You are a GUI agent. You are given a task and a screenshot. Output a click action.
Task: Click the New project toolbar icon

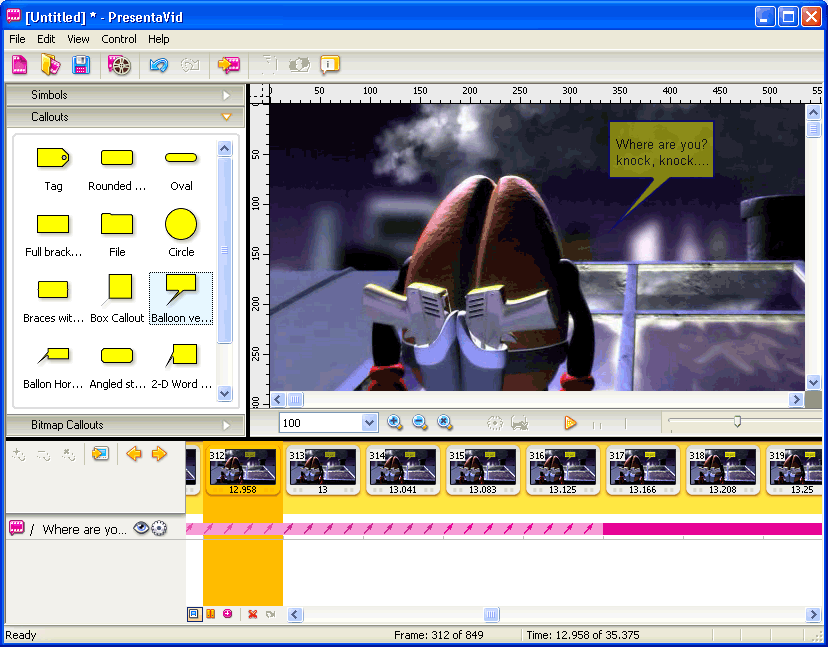point(20,65)
